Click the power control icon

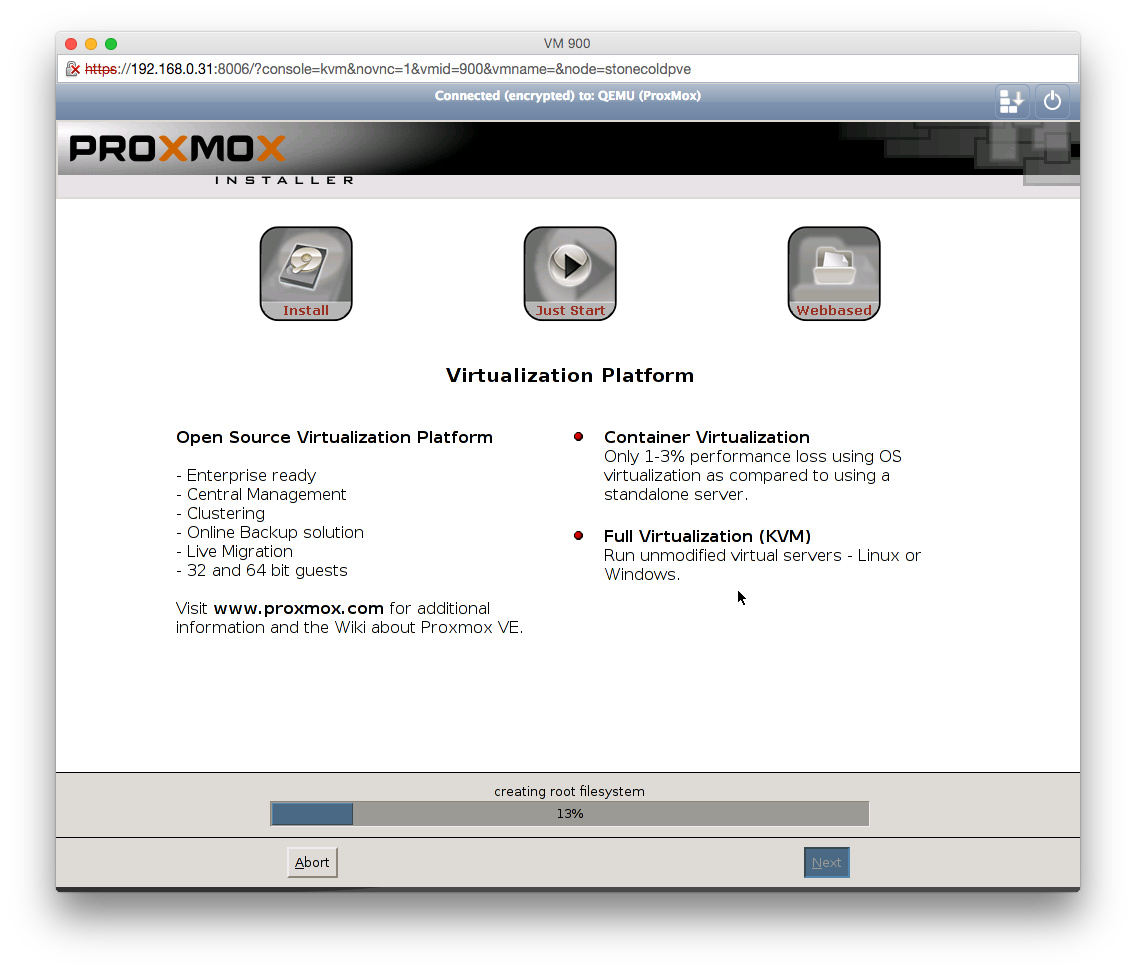pos(1052,101)
